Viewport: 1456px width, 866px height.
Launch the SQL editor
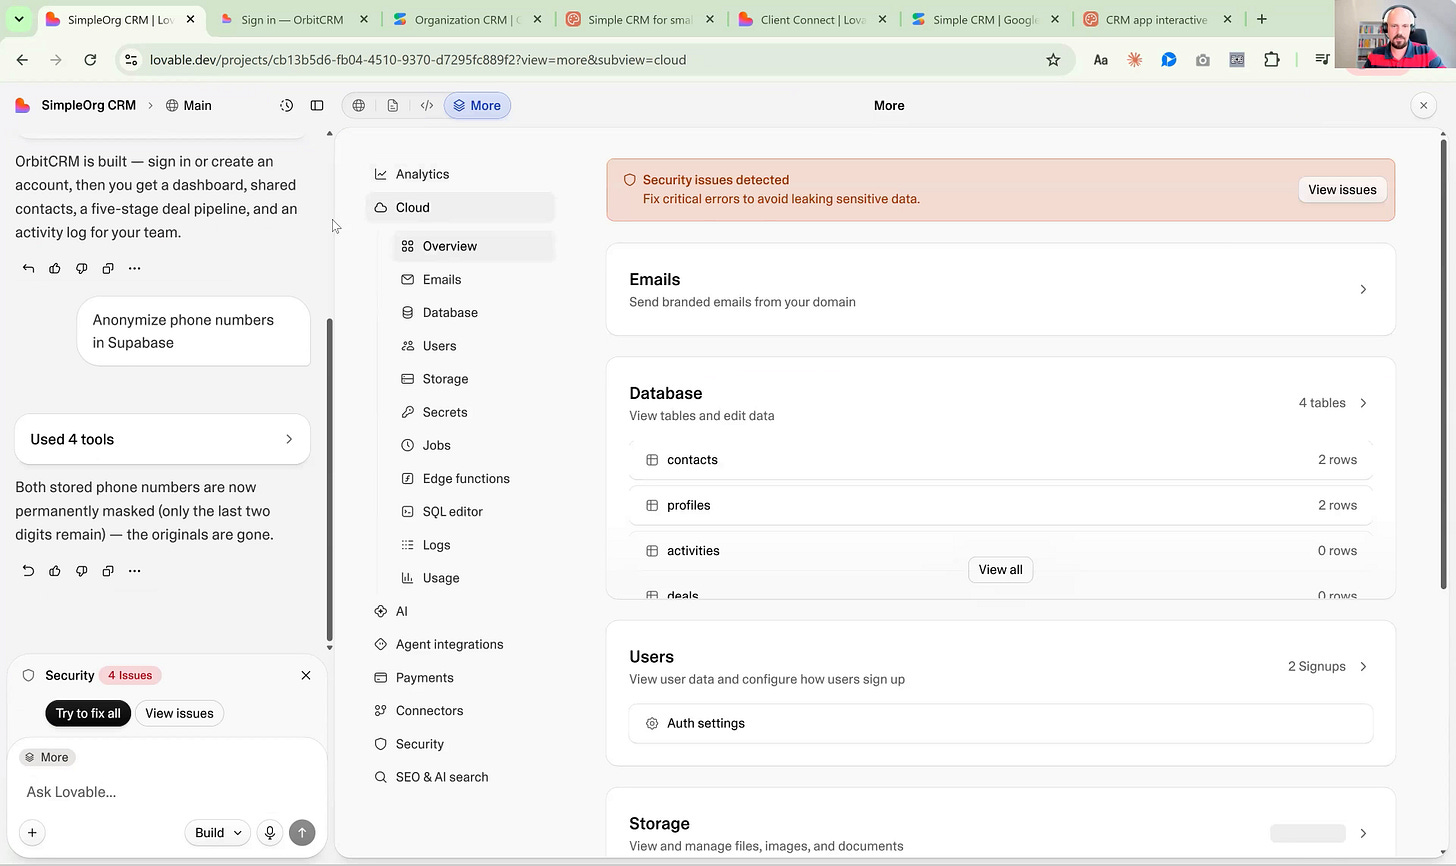pyautogui.click(x=474, y=511)
